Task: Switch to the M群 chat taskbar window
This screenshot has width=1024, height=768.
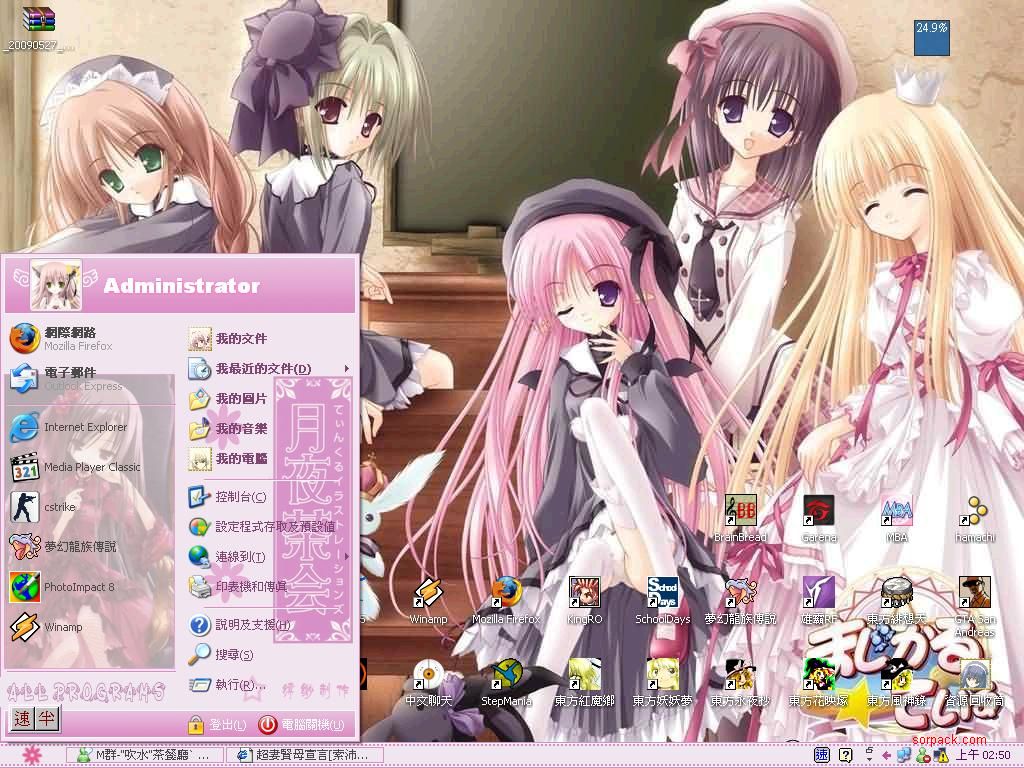Action: pyautogui.click(x=145, y=755)
